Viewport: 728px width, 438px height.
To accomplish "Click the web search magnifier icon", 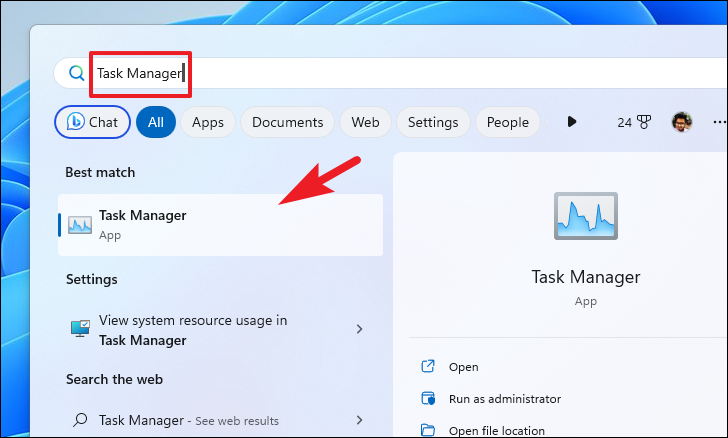I will pos(80,420).
